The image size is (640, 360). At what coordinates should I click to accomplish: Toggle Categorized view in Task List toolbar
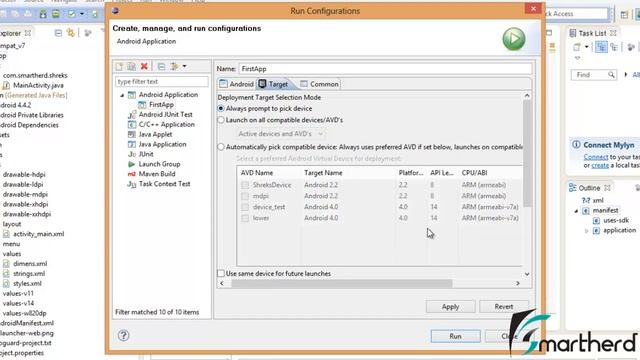coord(601,47)
